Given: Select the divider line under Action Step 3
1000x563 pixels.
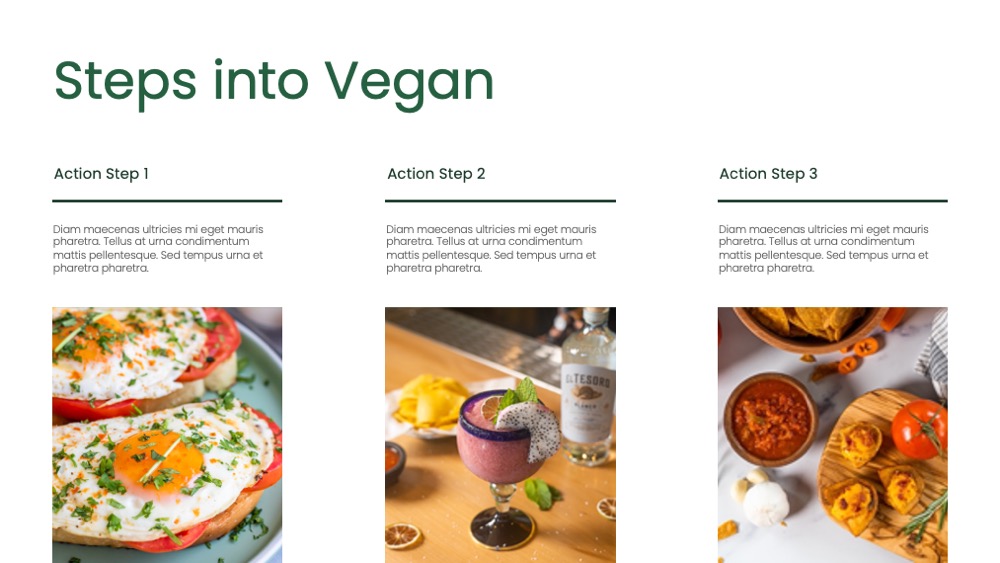Looking at the screenshot, I should pyautogui.click(x=832, y=201).
